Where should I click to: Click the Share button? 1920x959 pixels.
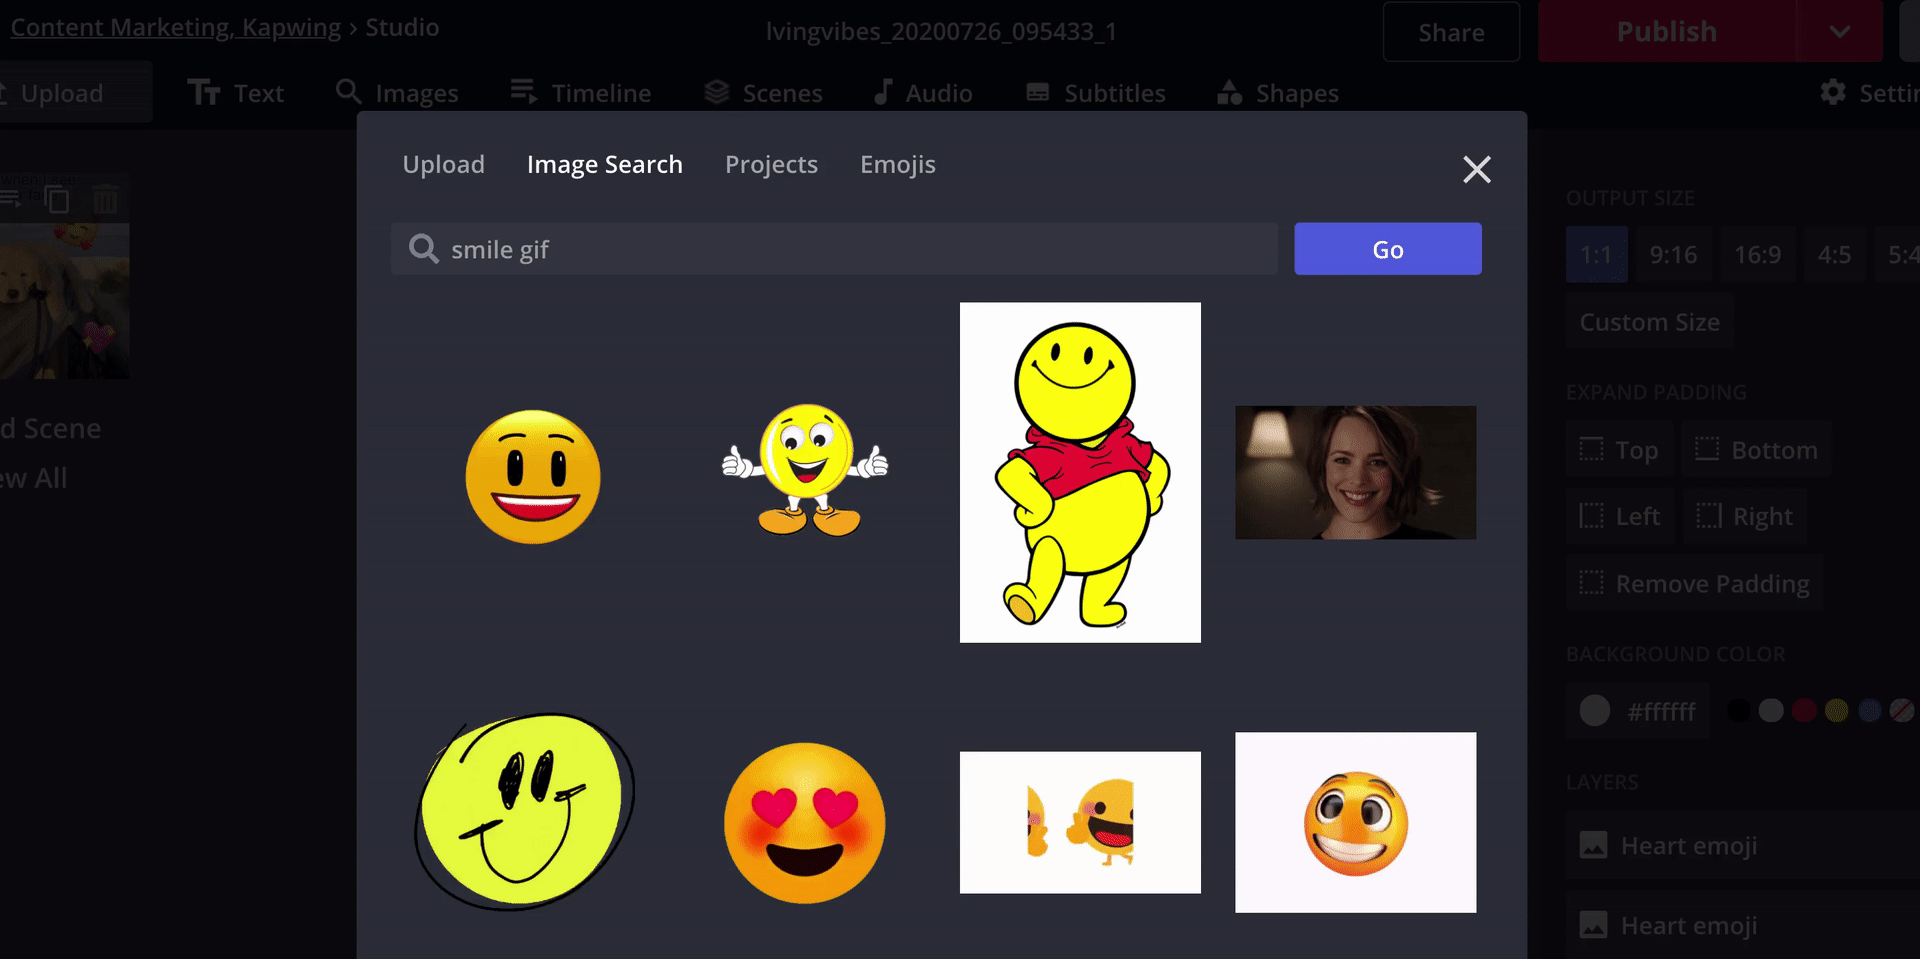[x=1451, y=32]
